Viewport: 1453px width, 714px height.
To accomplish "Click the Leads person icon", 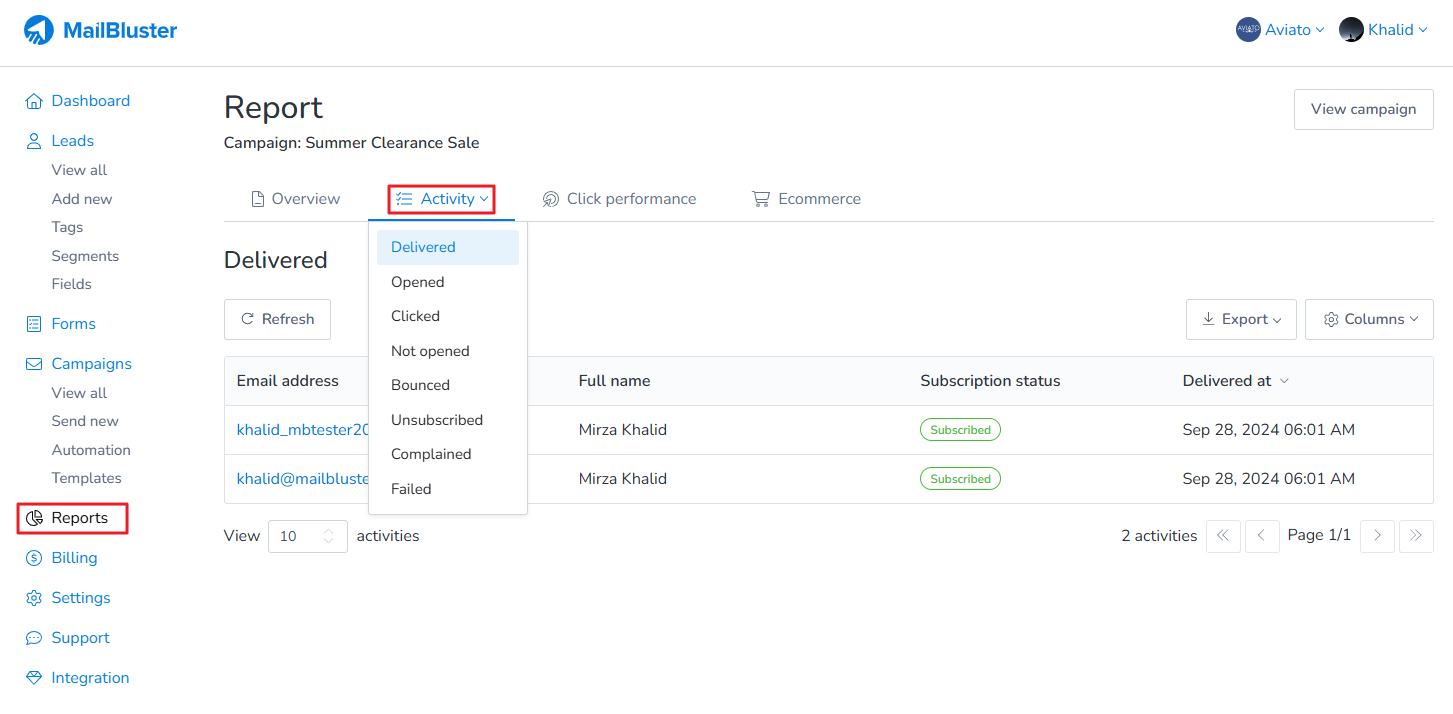I will tap(34, 141).
